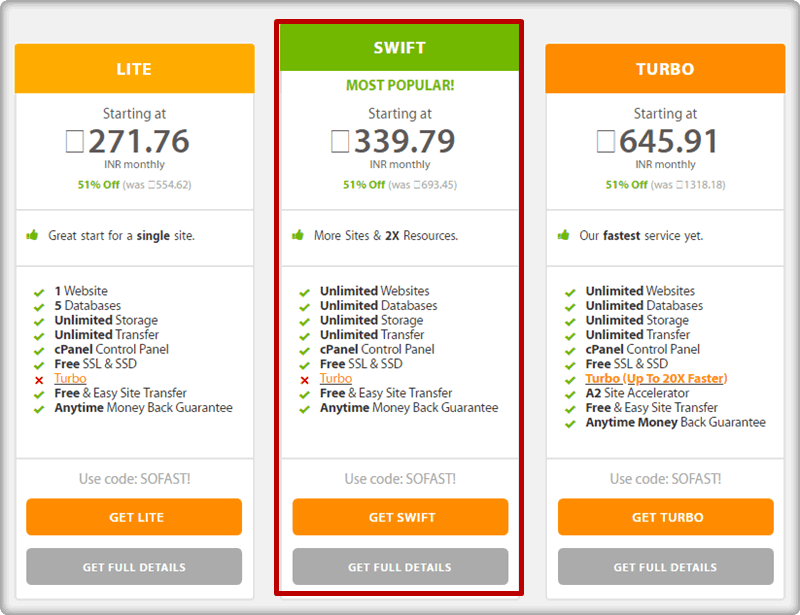Open the Turbo link in Swift plan
Image resolution: width=800 pixels, height=615 pixels.
[336, 379]
